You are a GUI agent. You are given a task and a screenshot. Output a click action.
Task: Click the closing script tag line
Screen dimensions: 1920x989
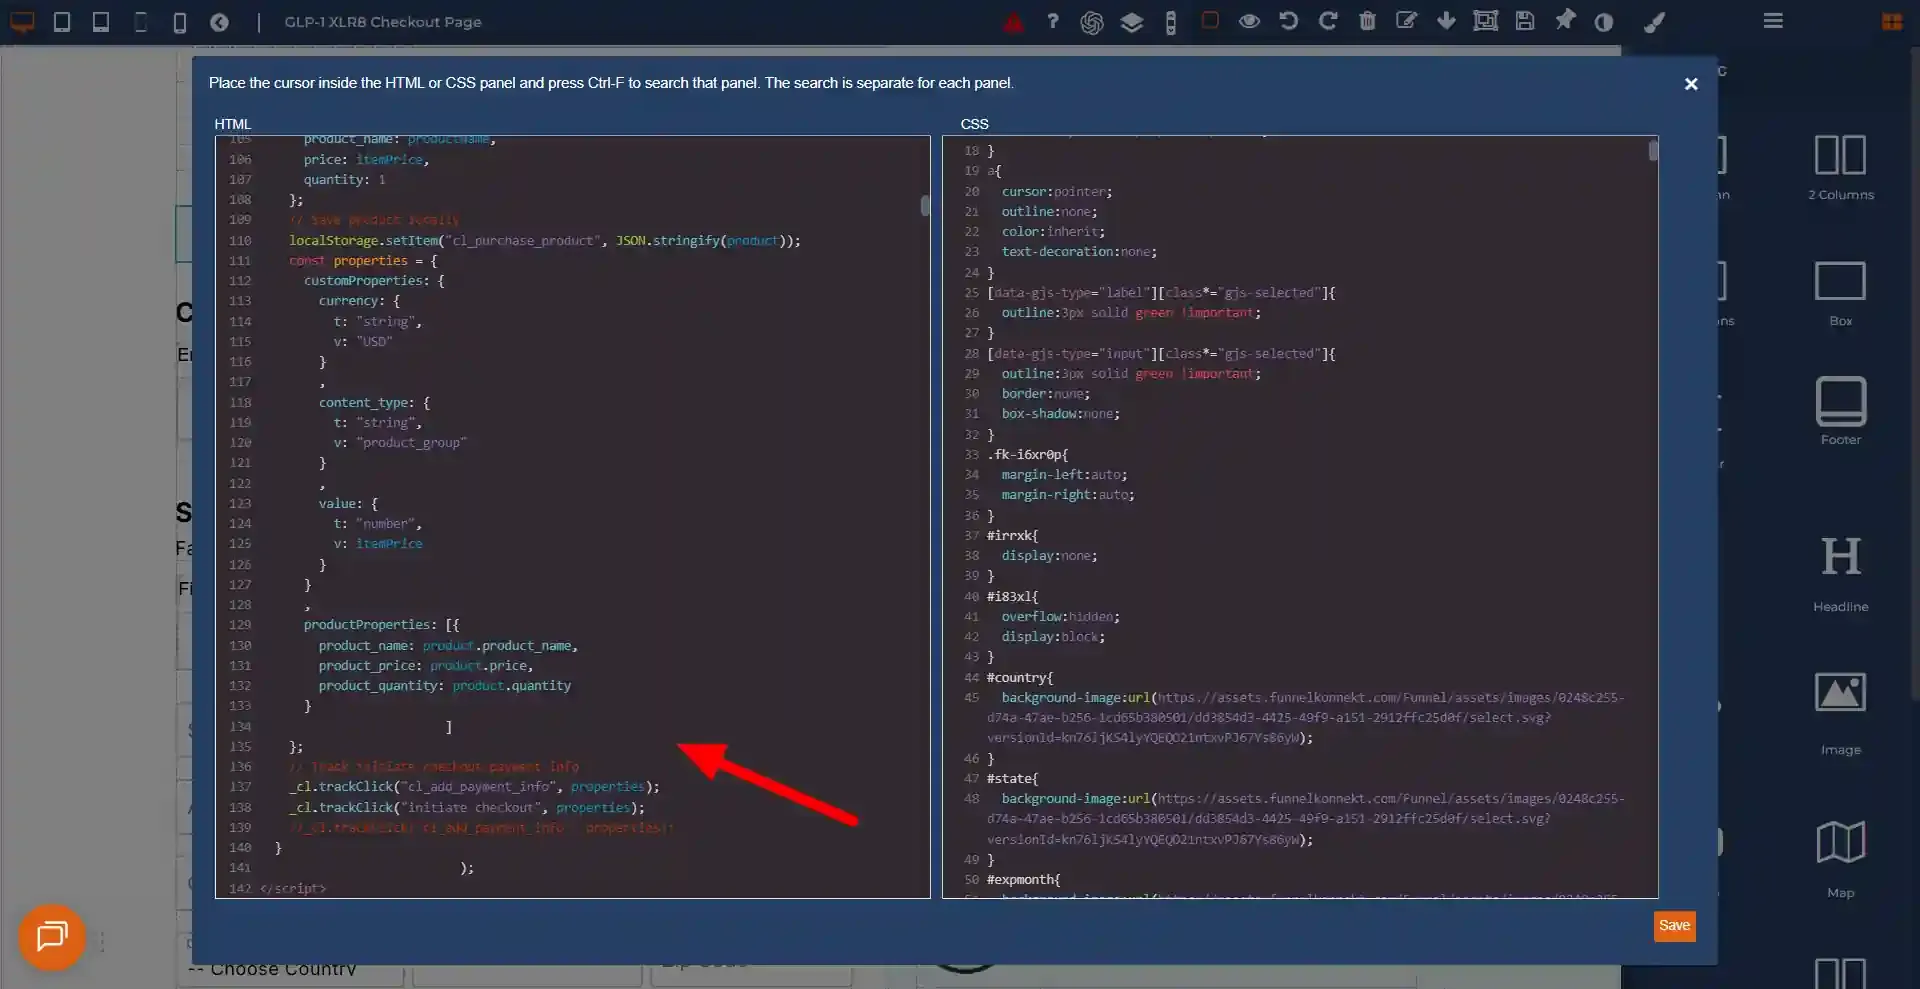293,888
